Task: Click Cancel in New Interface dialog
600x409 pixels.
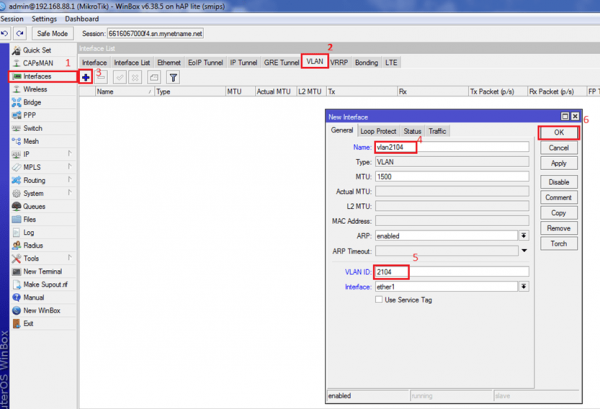Action: click(x=559, y=148)
